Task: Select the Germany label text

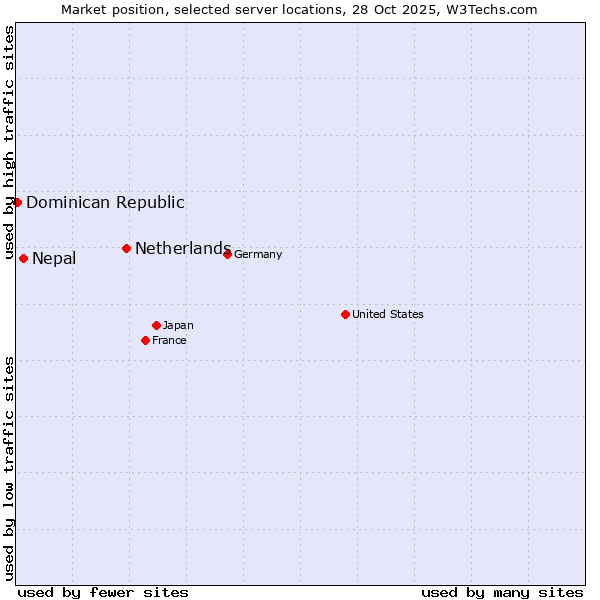Action: [258, 255]
